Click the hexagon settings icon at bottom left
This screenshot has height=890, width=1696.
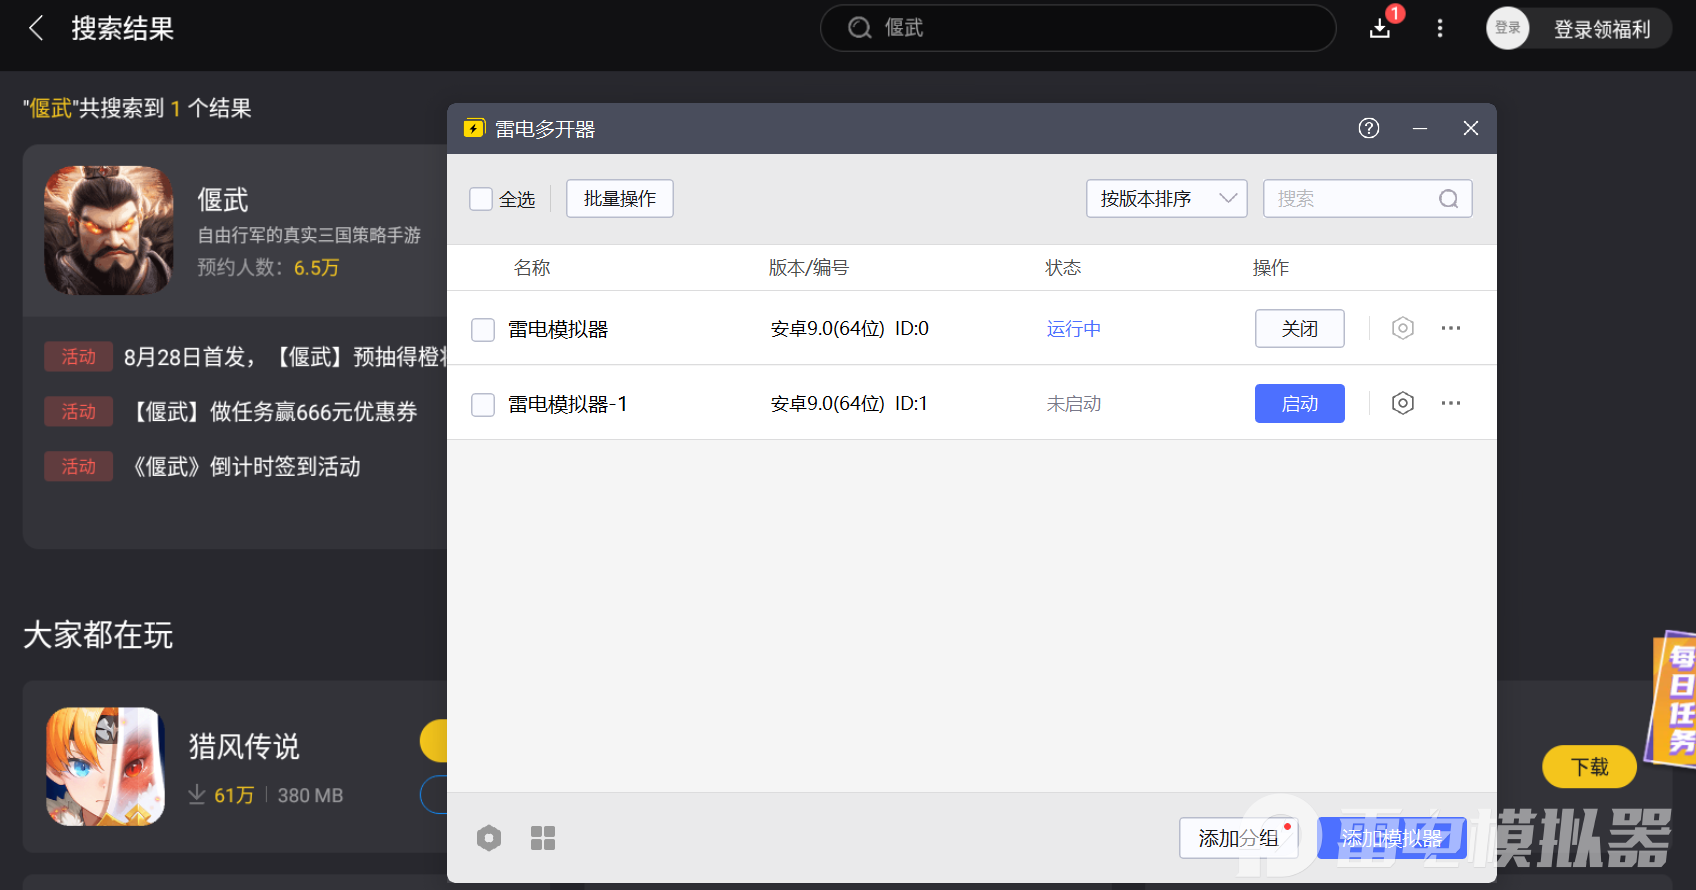click(489, 838)
